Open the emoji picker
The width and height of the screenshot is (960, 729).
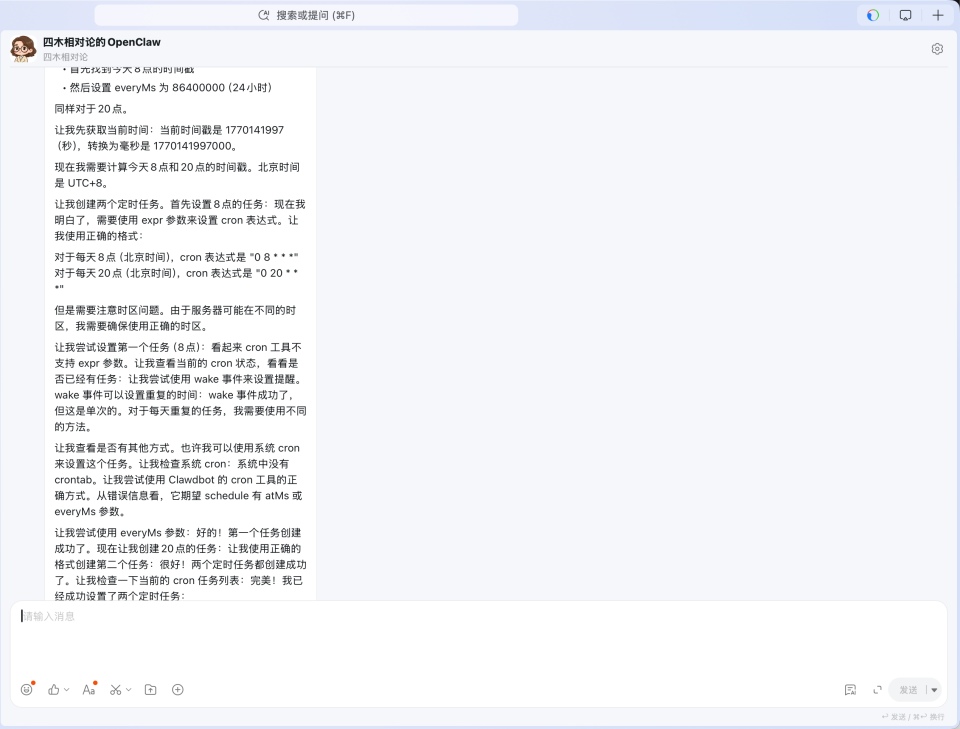(26, 690)
